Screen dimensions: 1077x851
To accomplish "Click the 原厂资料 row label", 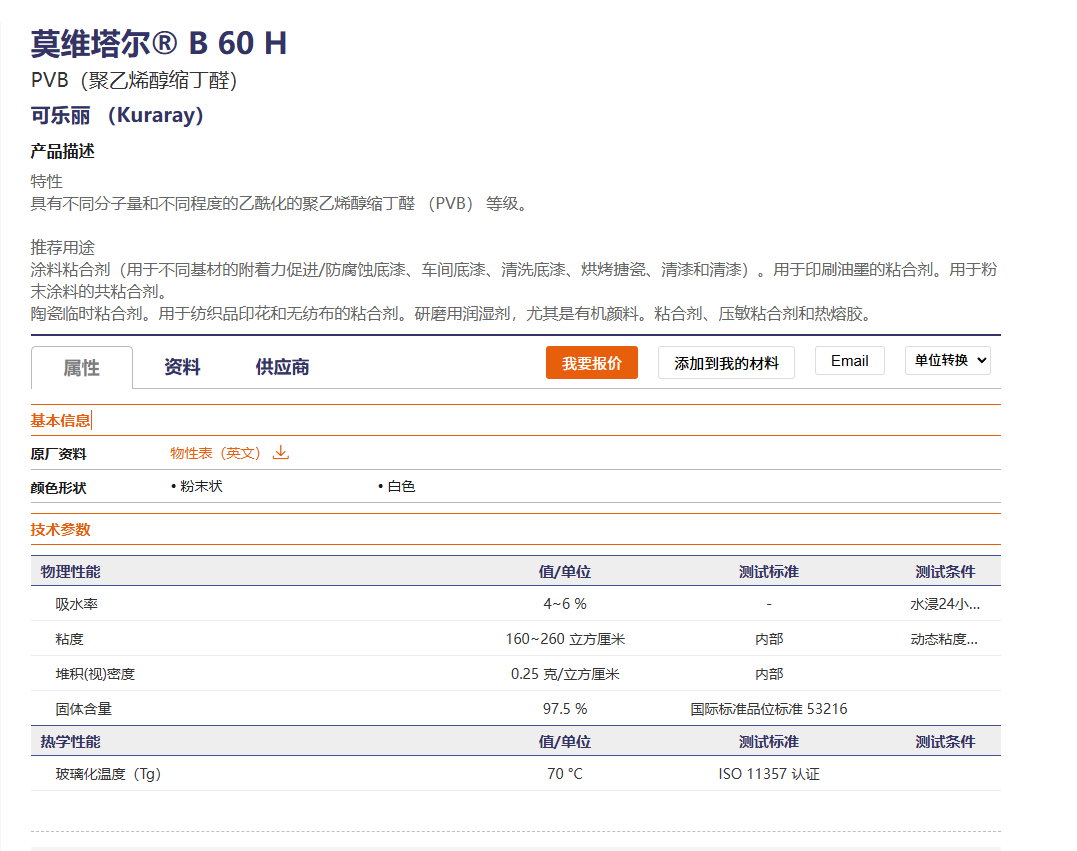I will point(58,454).
